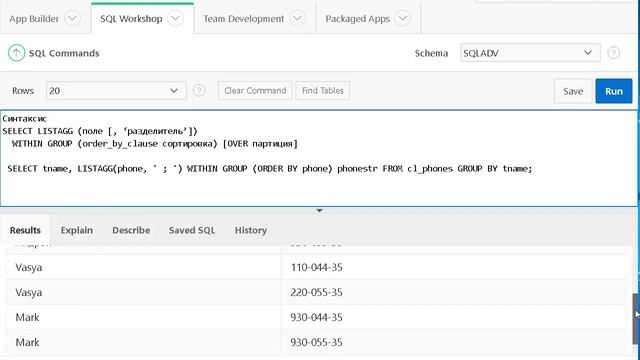Click the Mark cell with 930-044-35
This screenshot has height=360, width=640.
[144, 317]
